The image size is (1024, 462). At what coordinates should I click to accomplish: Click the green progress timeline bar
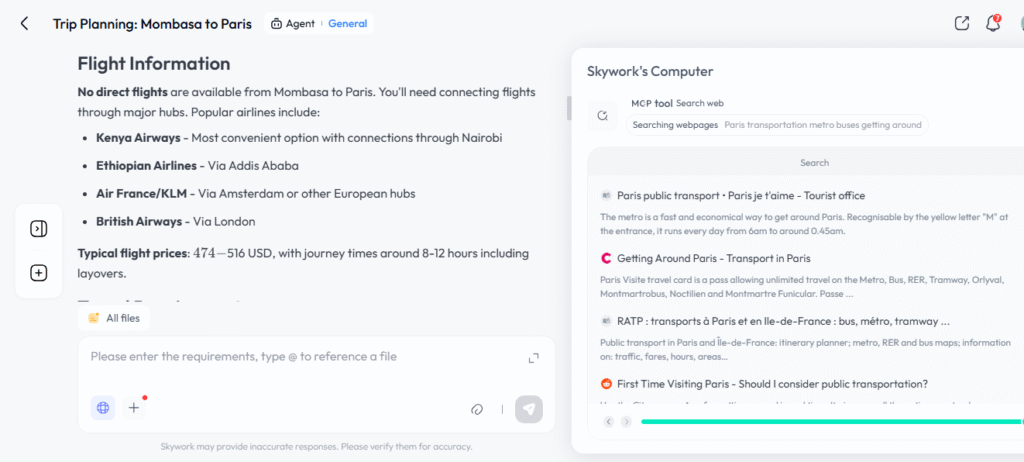tap(831, 421)
